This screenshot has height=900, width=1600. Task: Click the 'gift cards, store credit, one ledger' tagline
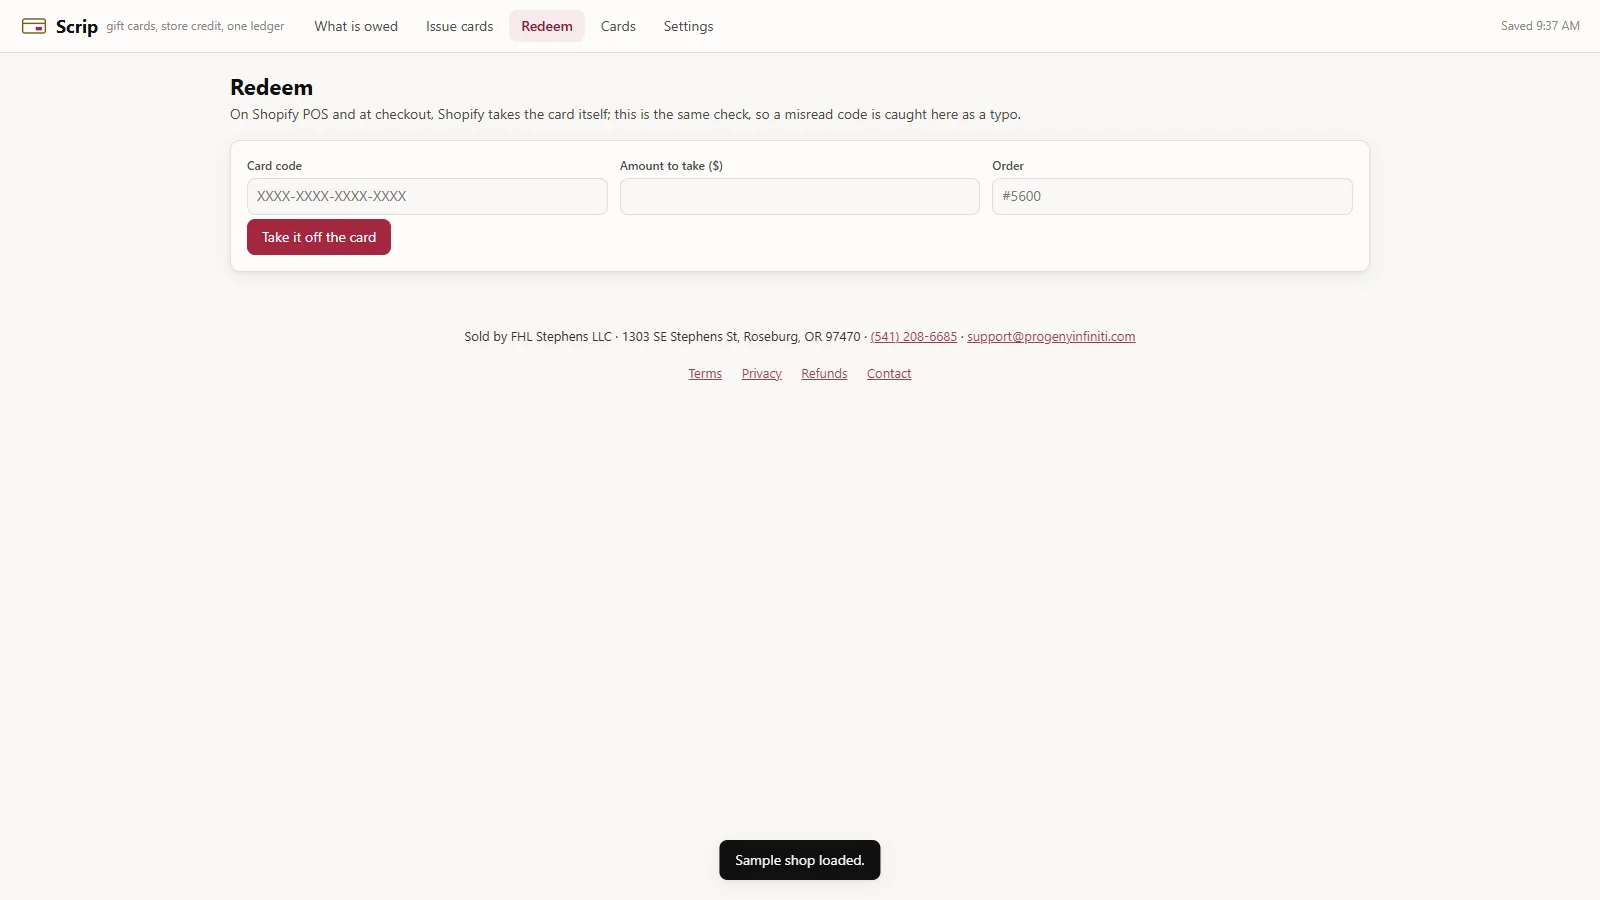195,26
